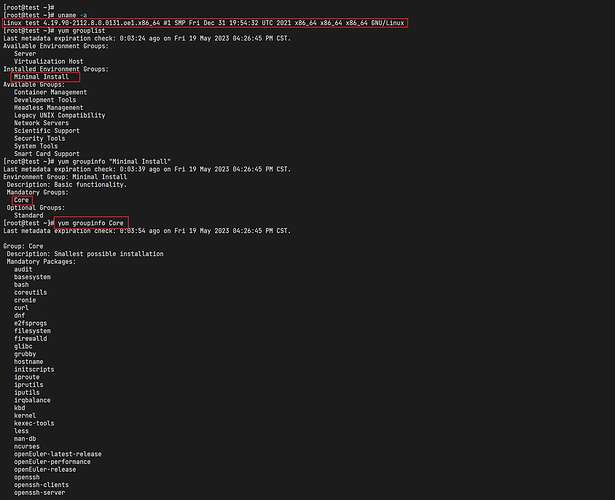The image size is (615, 500).
Task: Select the "Smart Card Support" group entry
Action: pyautogui.click(x=48, y=153)
